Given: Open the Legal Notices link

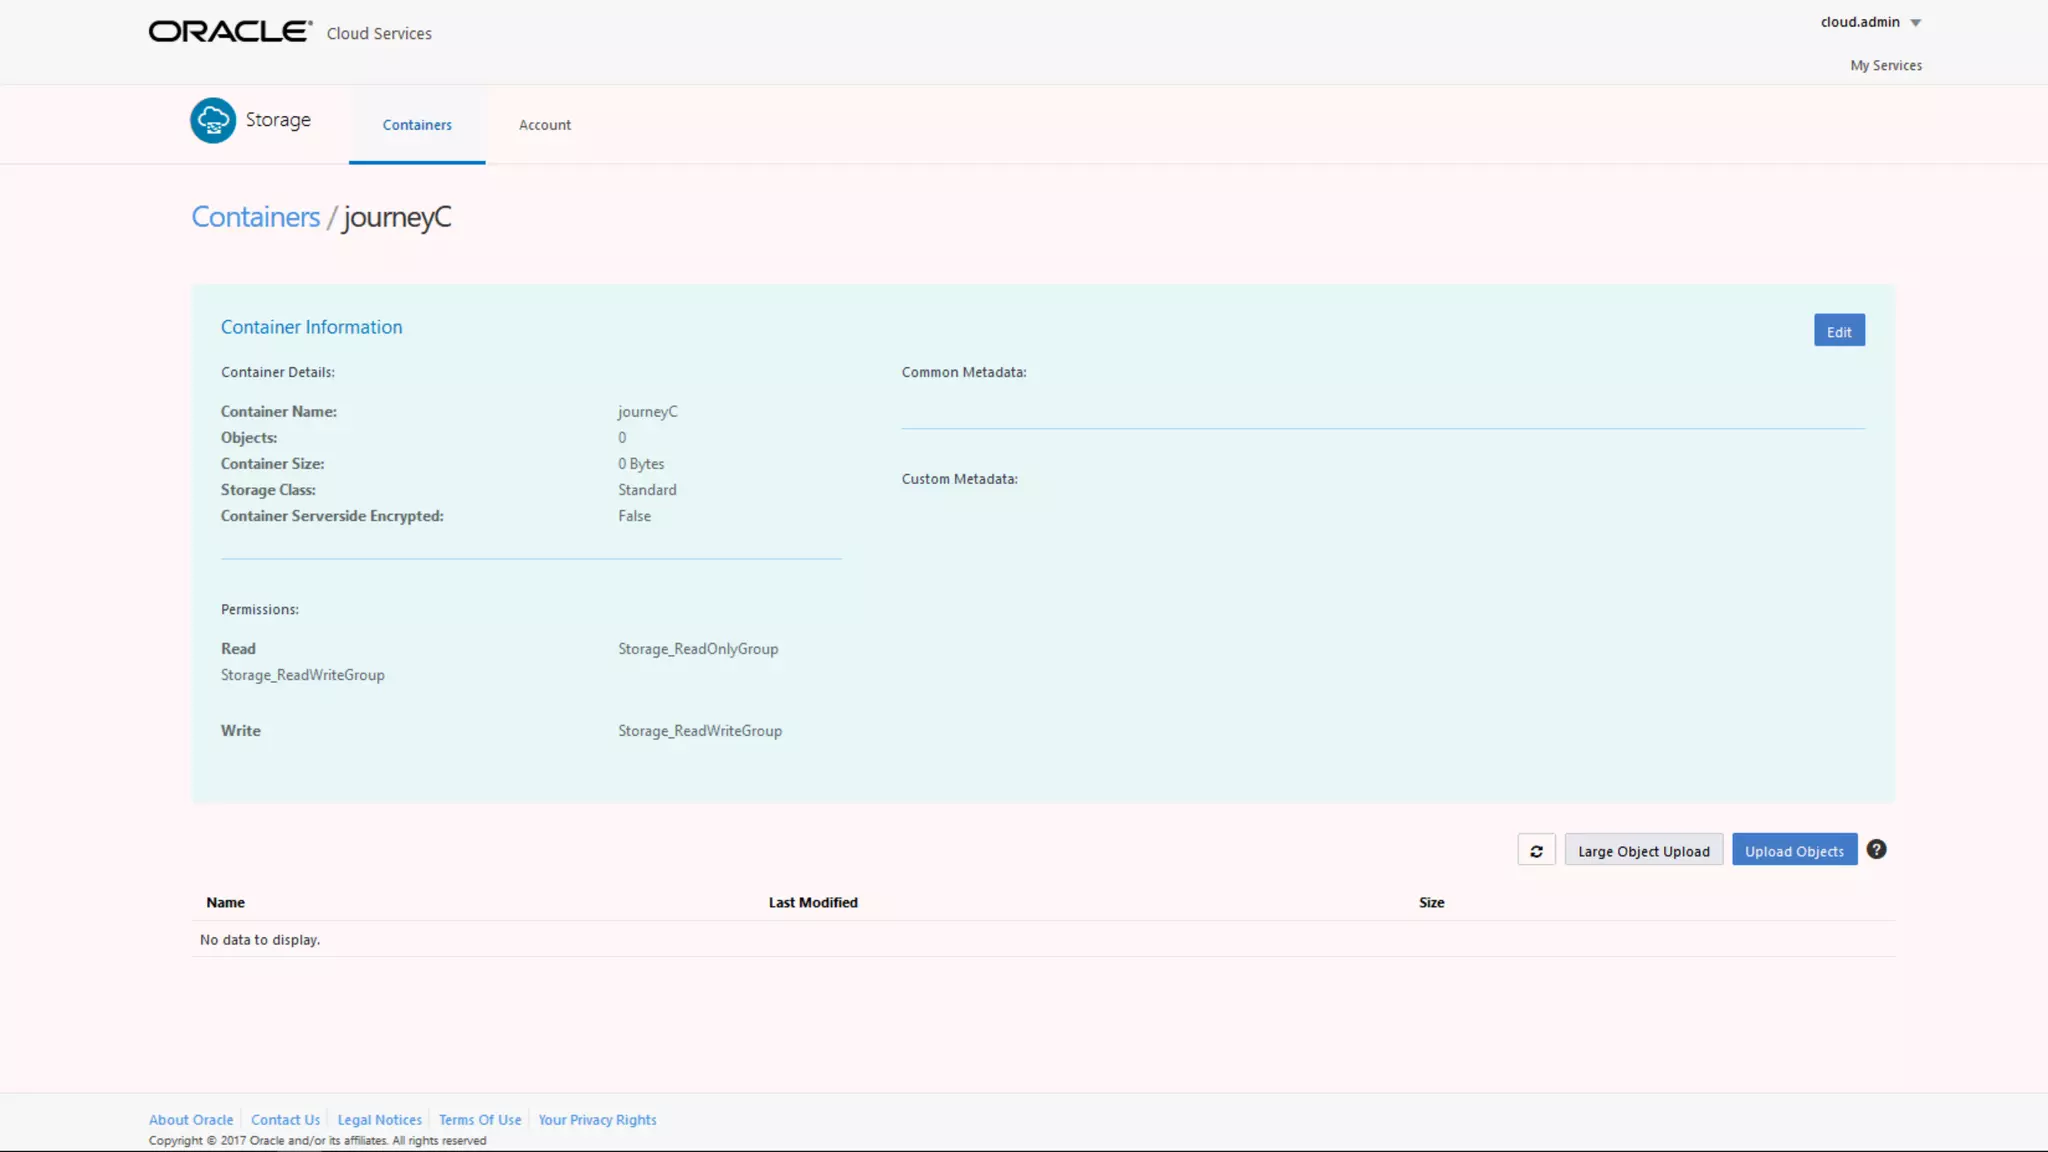Looking at the screenshot, I should tap(379, 1120).
